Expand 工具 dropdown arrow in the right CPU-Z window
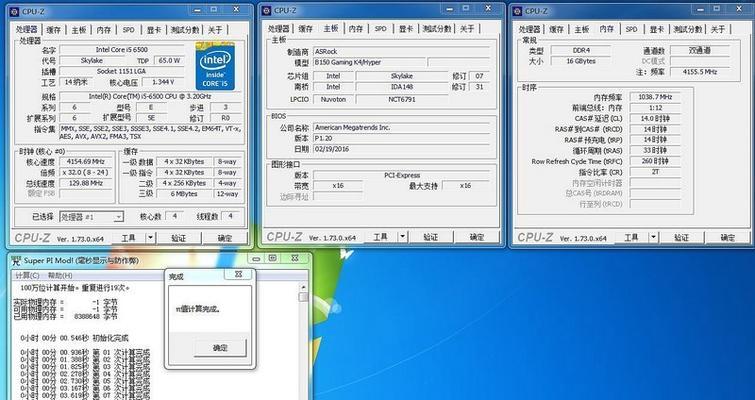Screen dimensions: 755x400 click(653, 237)
